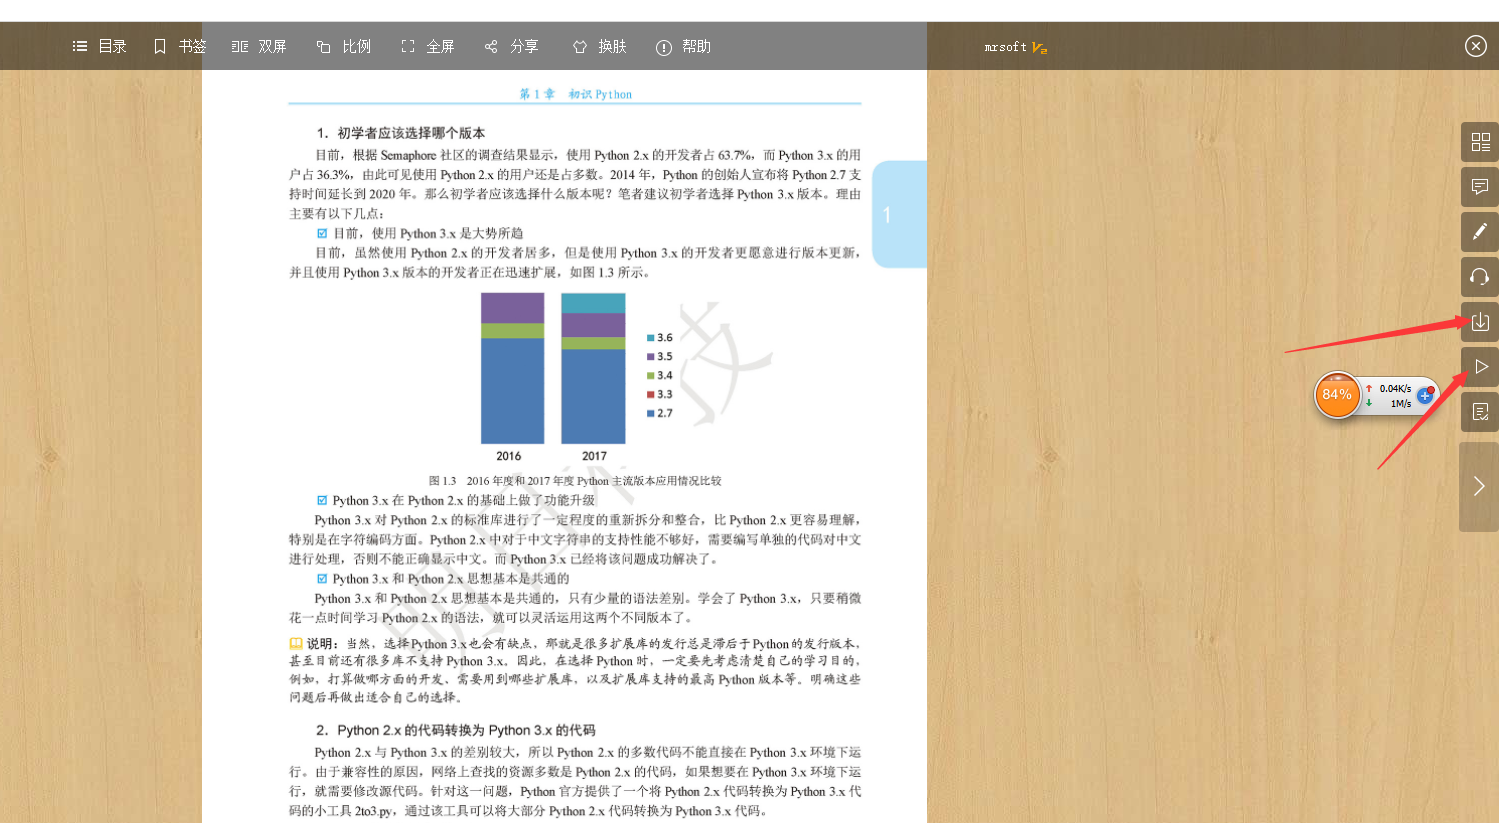Click the mrsoft logo in the toolbar

click(x=1016, y=47)
